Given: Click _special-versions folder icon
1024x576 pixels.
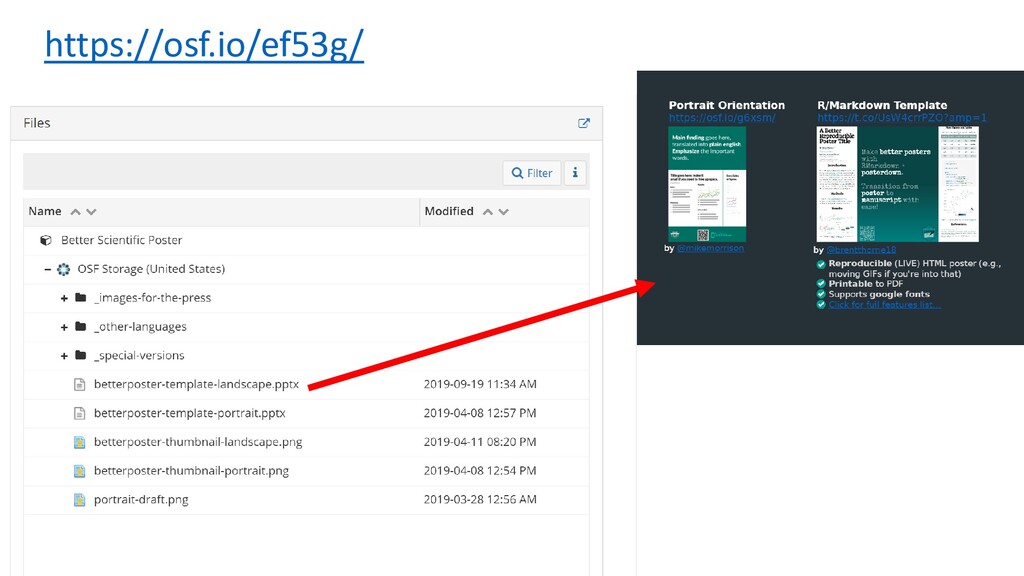Looking at the screenshot, I should tap(80, 355).
